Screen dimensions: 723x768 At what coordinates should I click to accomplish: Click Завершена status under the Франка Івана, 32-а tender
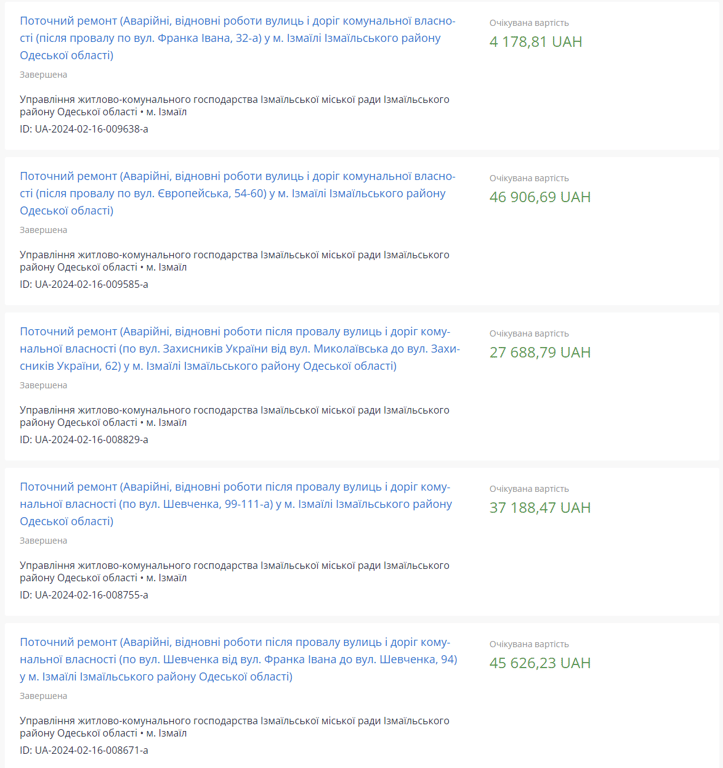pyautogui.click(x=44, y=75)
